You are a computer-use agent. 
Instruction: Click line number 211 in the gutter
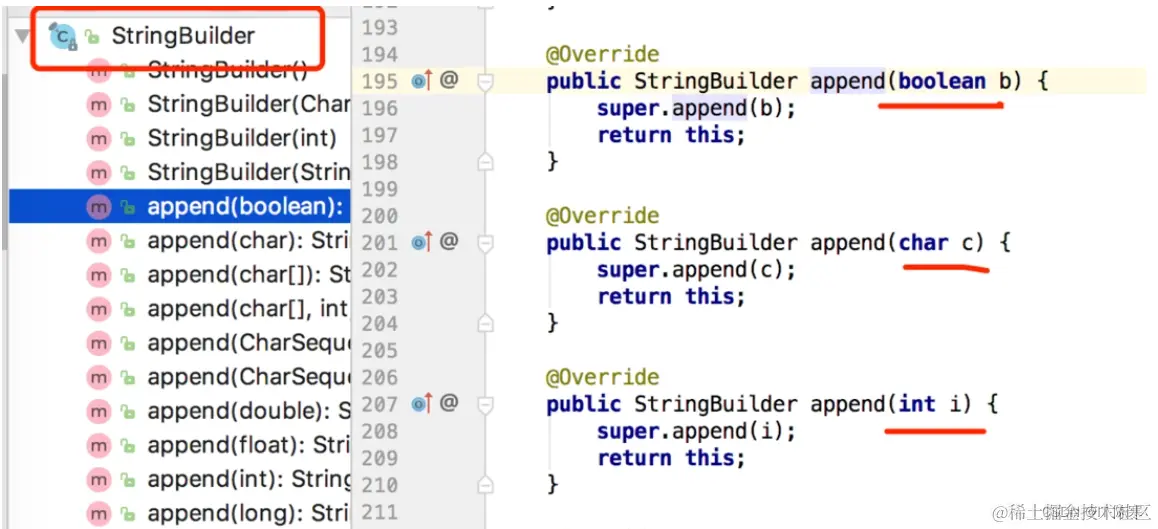(380, 512)
